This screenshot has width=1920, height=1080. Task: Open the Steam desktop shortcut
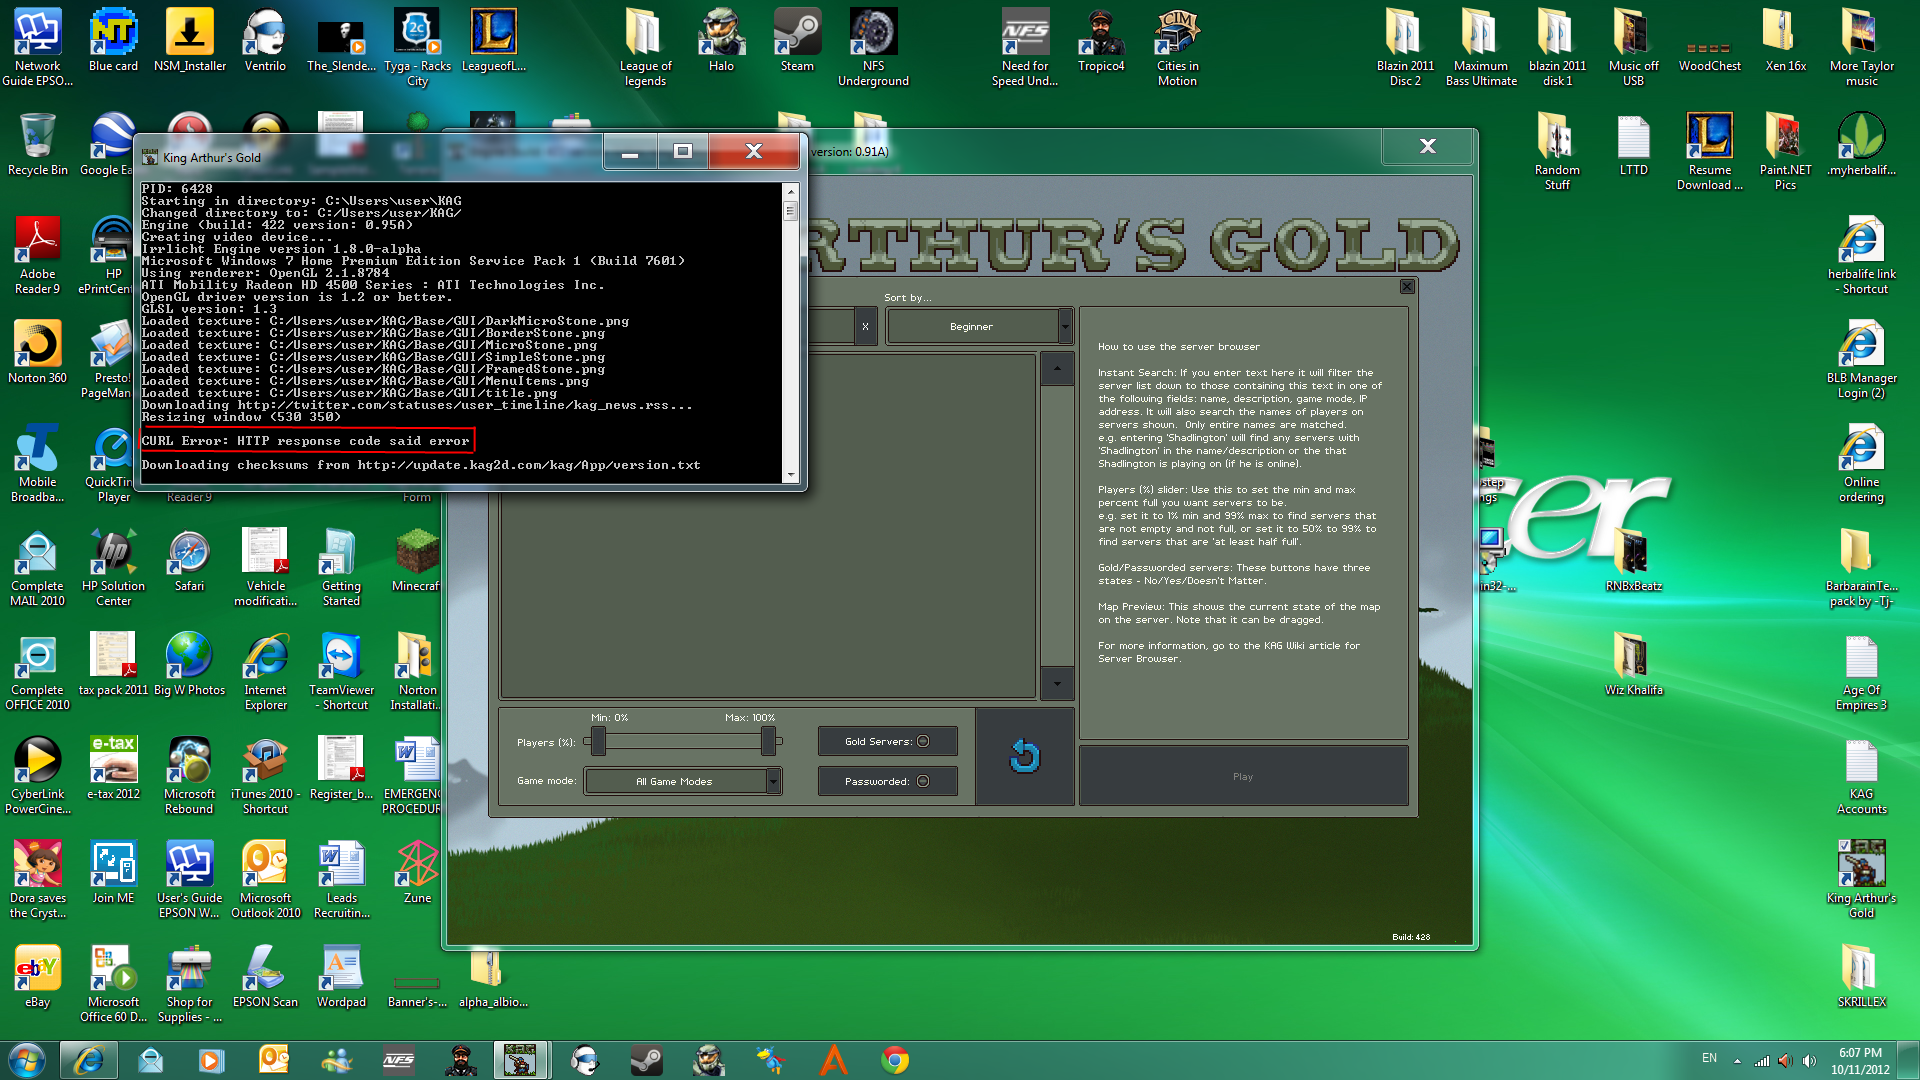797,40
